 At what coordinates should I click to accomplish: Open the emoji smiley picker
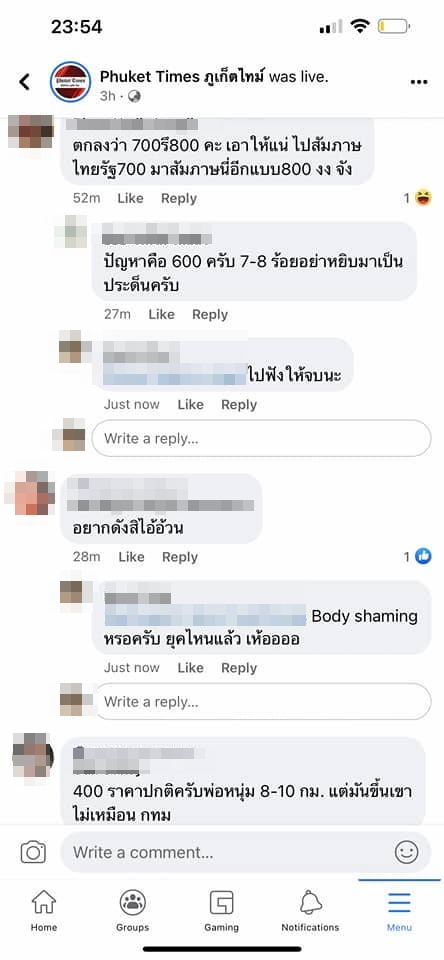pos(407,852)
